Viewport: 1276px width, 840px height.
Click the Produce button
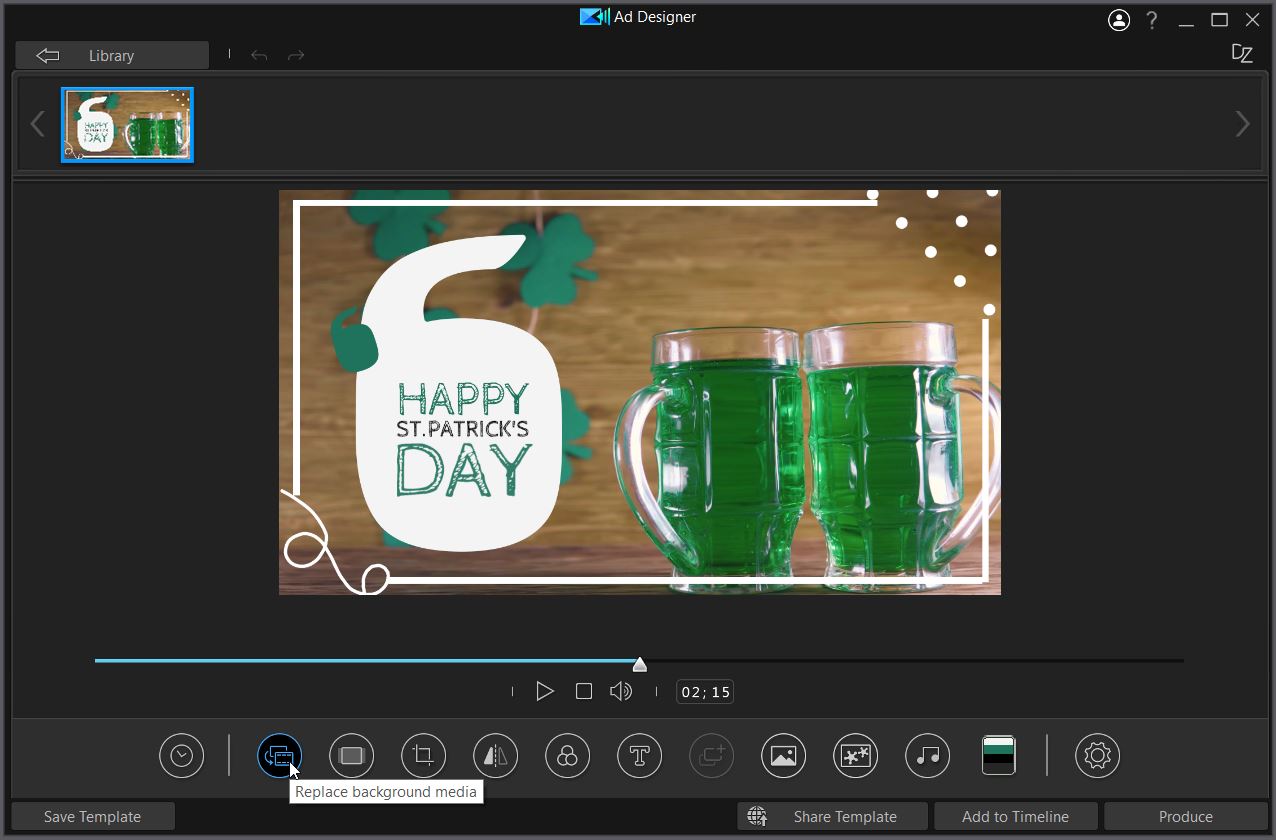click(x=1186, y=816)
